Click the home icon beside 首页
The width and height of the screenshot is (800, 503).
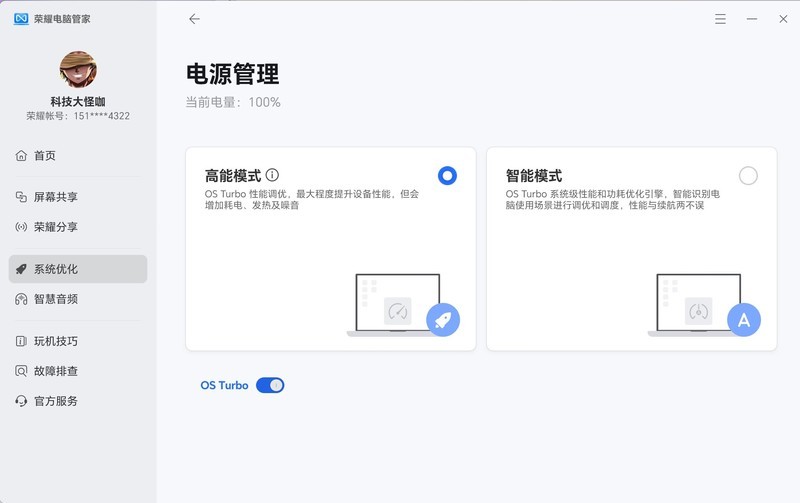point(21,156)
